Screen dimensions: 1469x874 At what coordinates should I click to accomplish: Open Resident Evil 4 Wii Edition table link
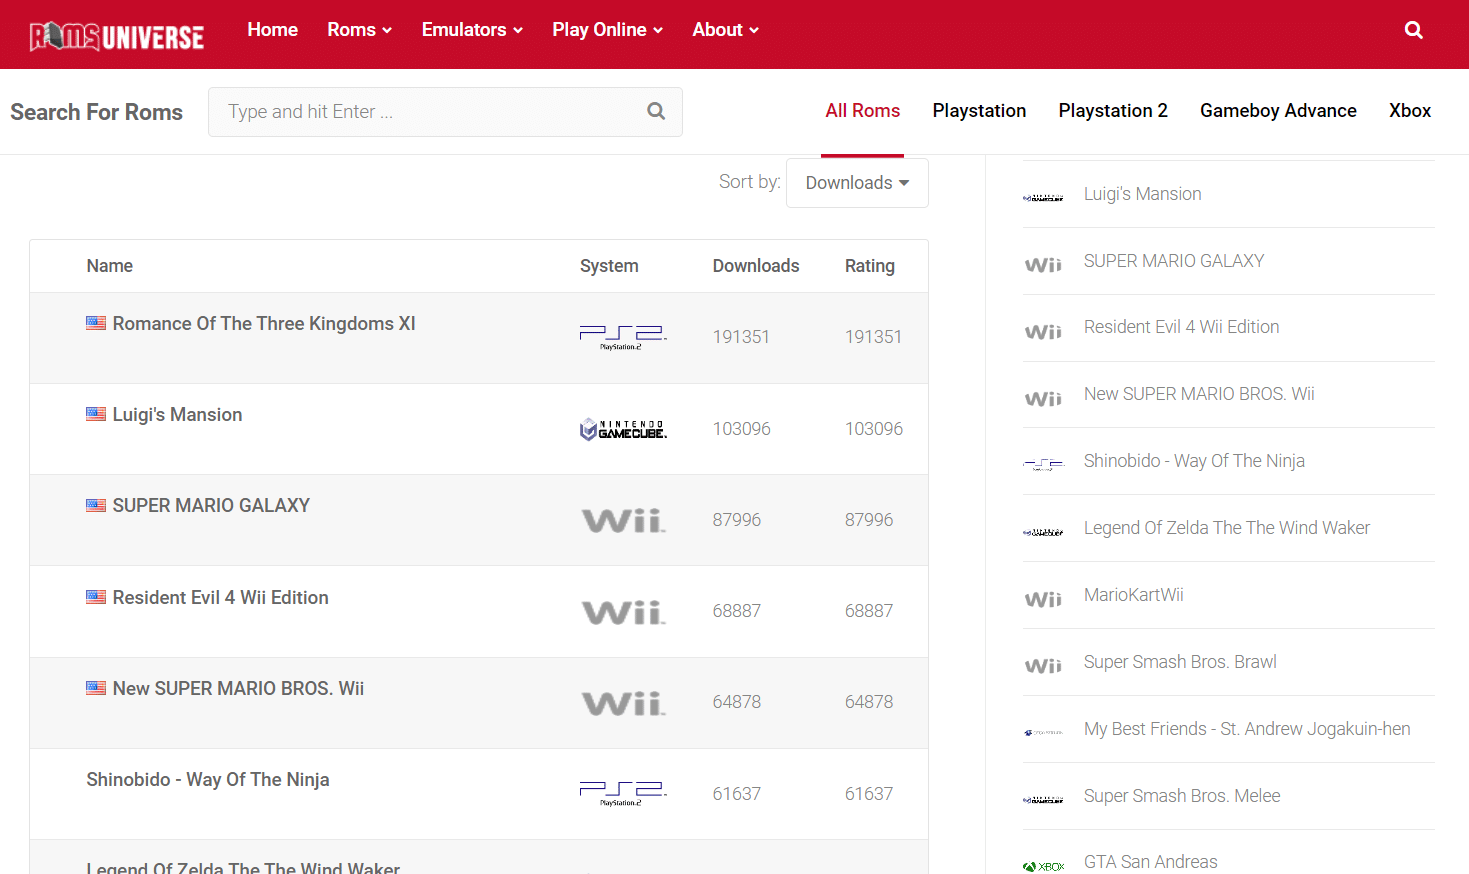point(220,598)
